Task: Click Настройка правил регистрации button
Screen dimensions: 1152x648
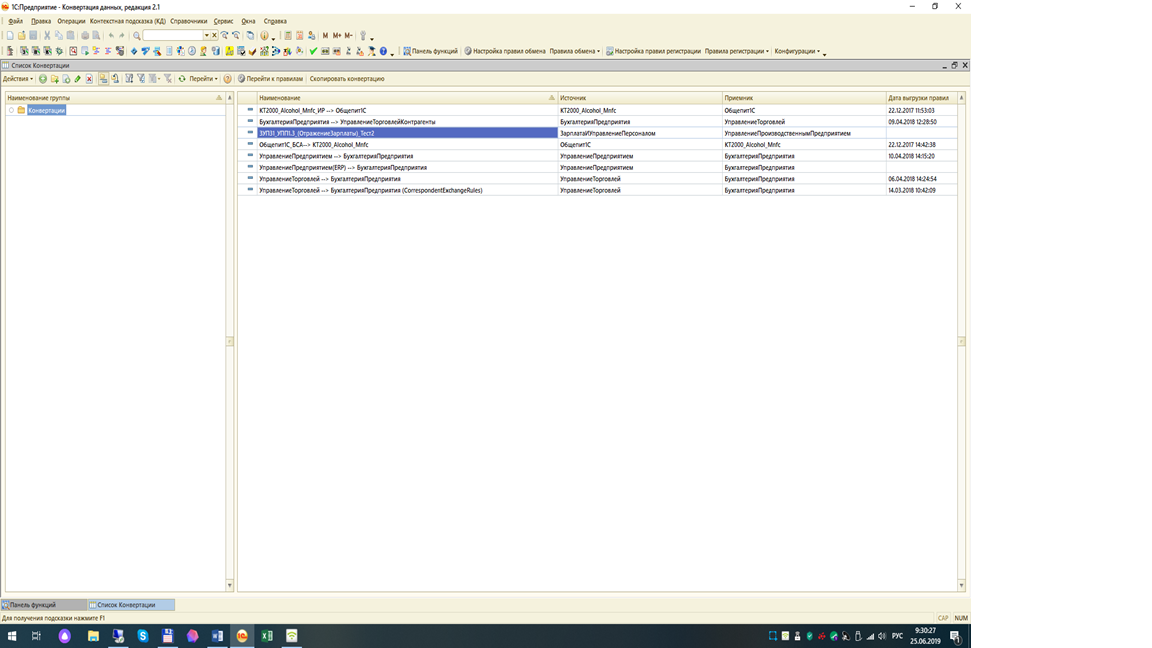Action: 653,51
